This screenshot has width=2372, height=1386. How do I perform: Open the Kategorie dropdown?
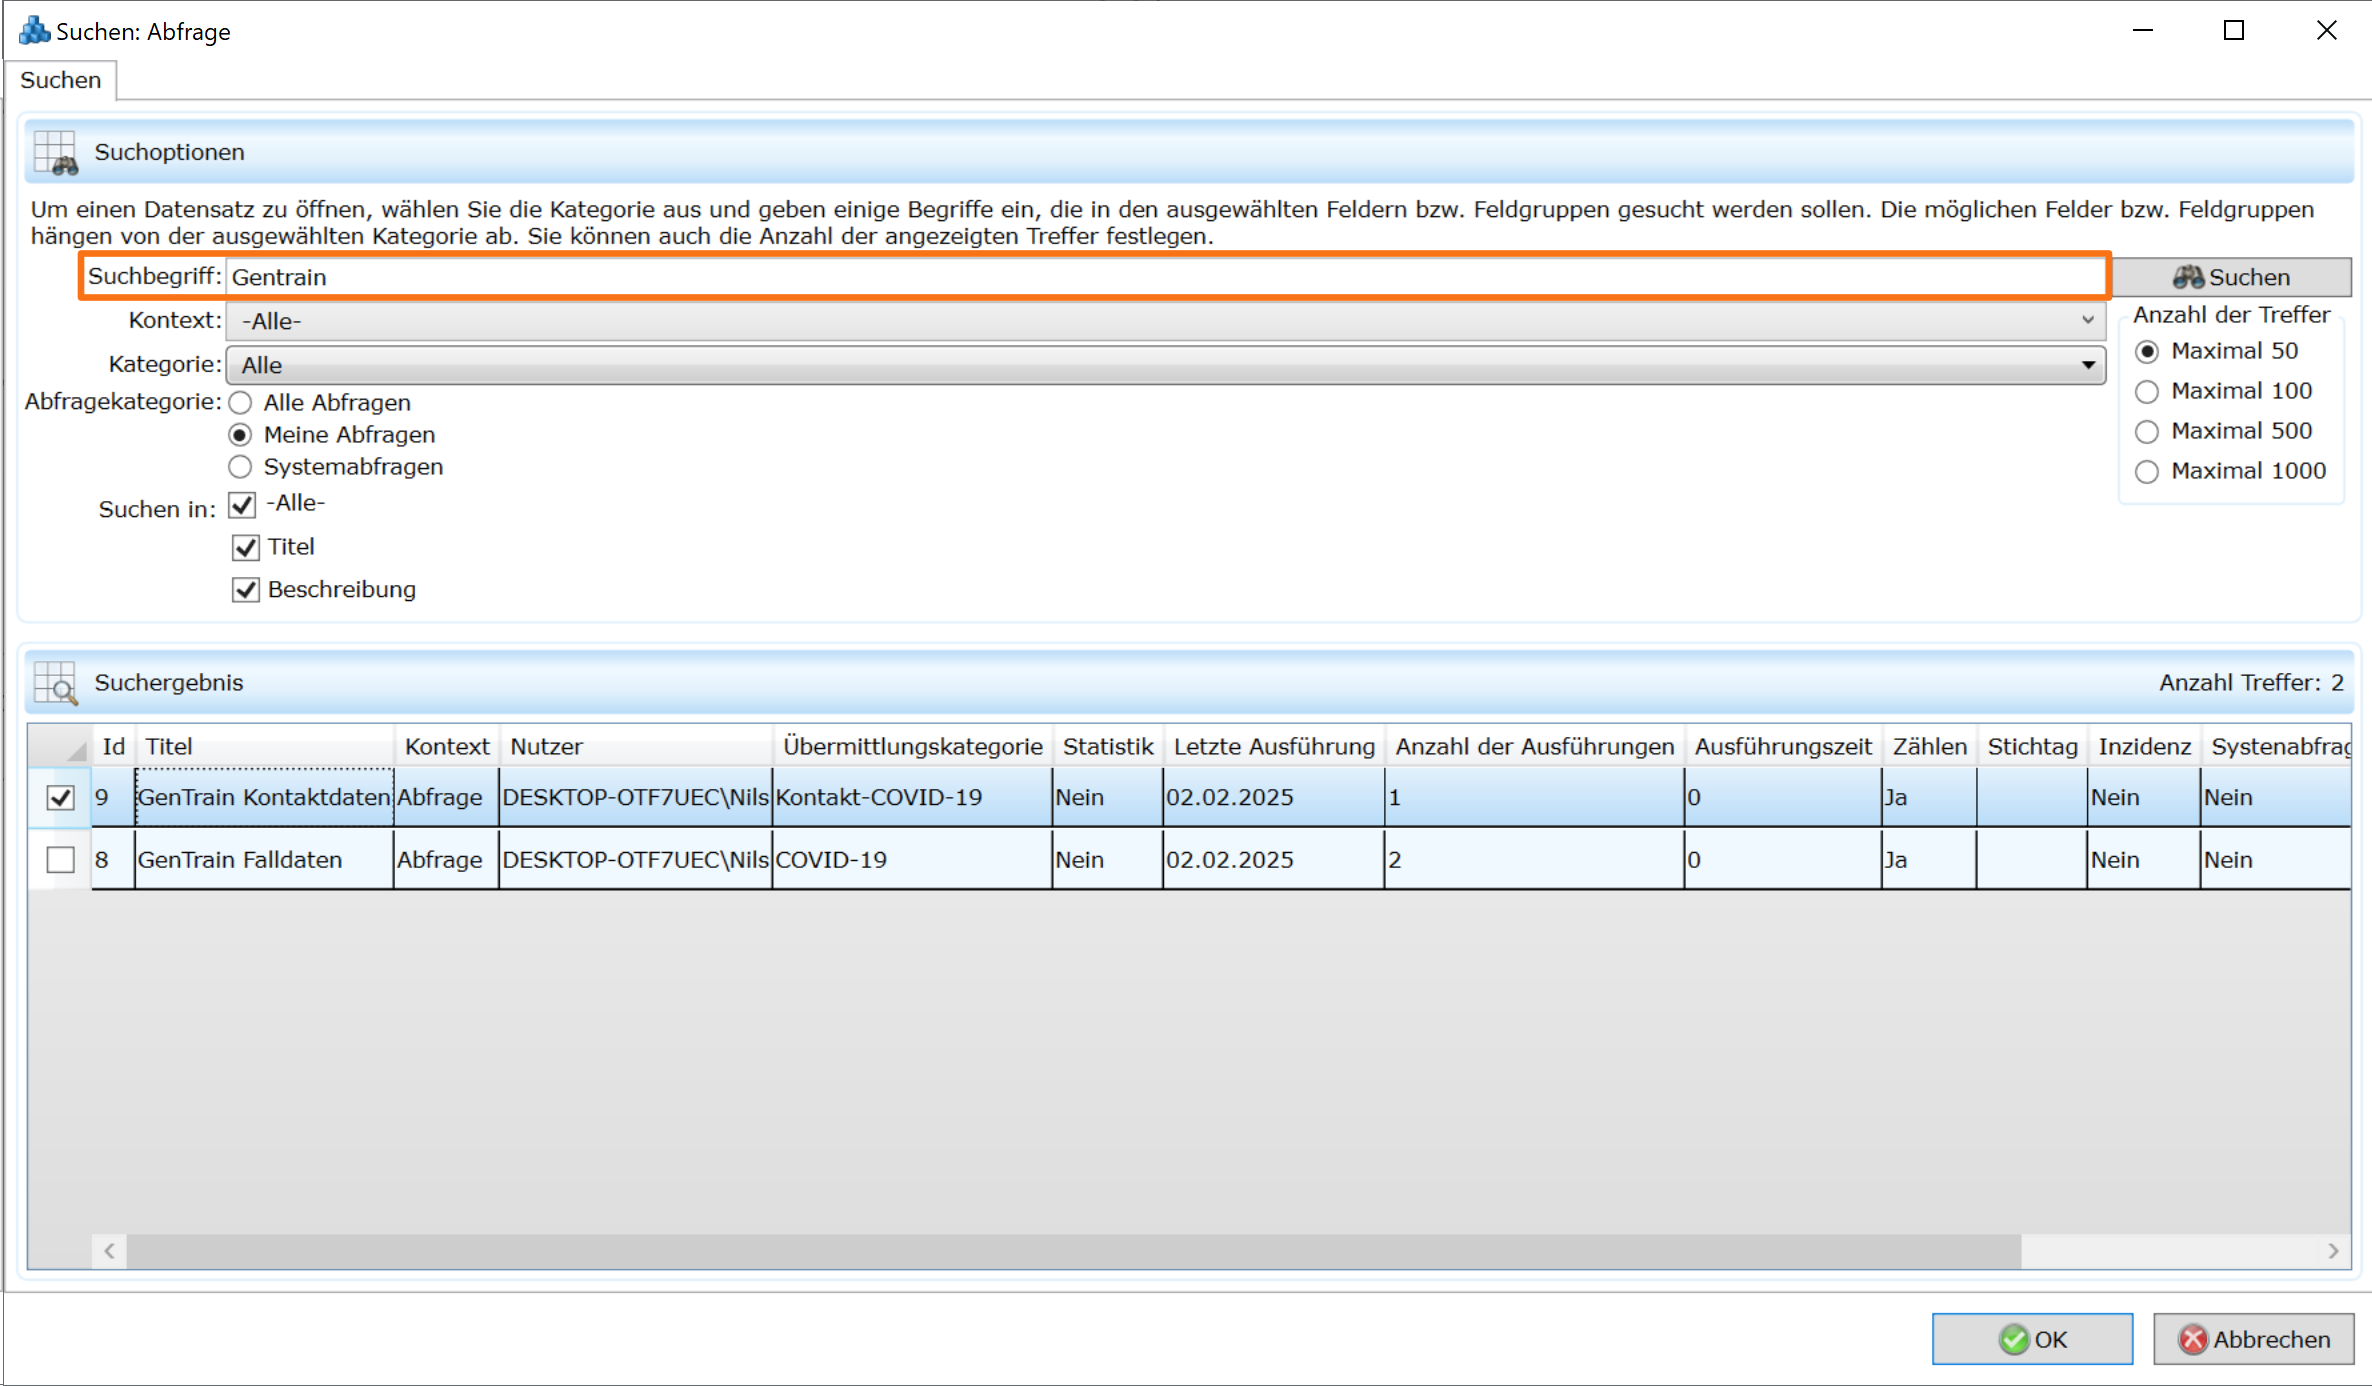coord(2089,364)
